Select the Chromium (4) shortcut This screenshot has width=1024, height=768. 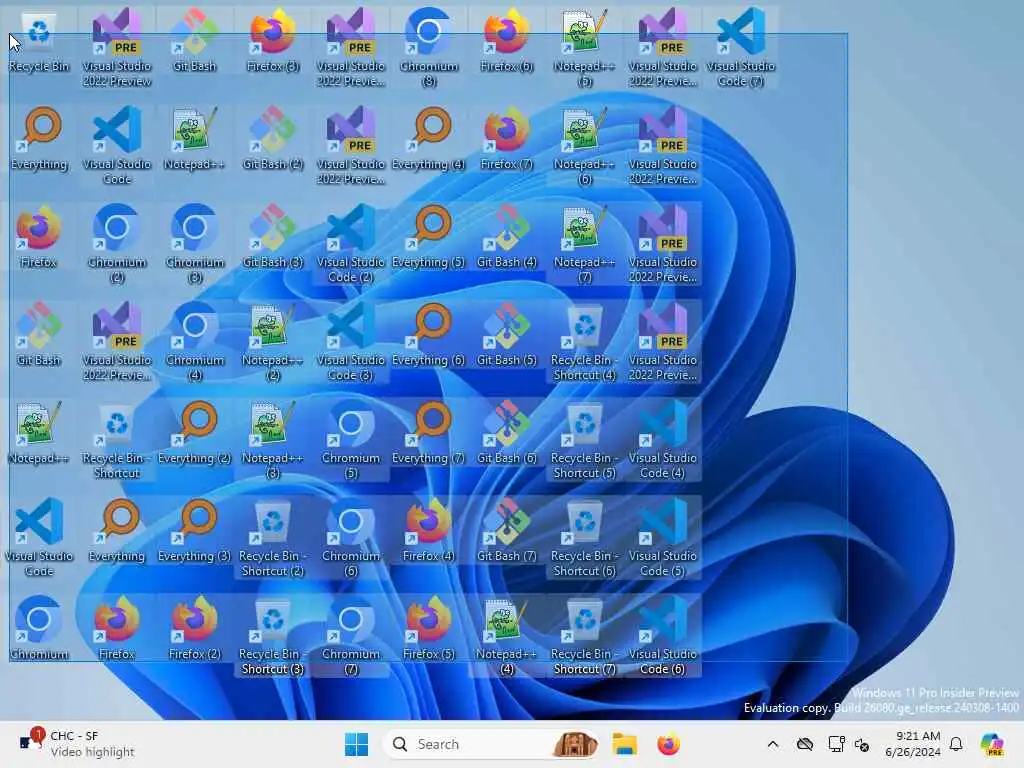195,342
